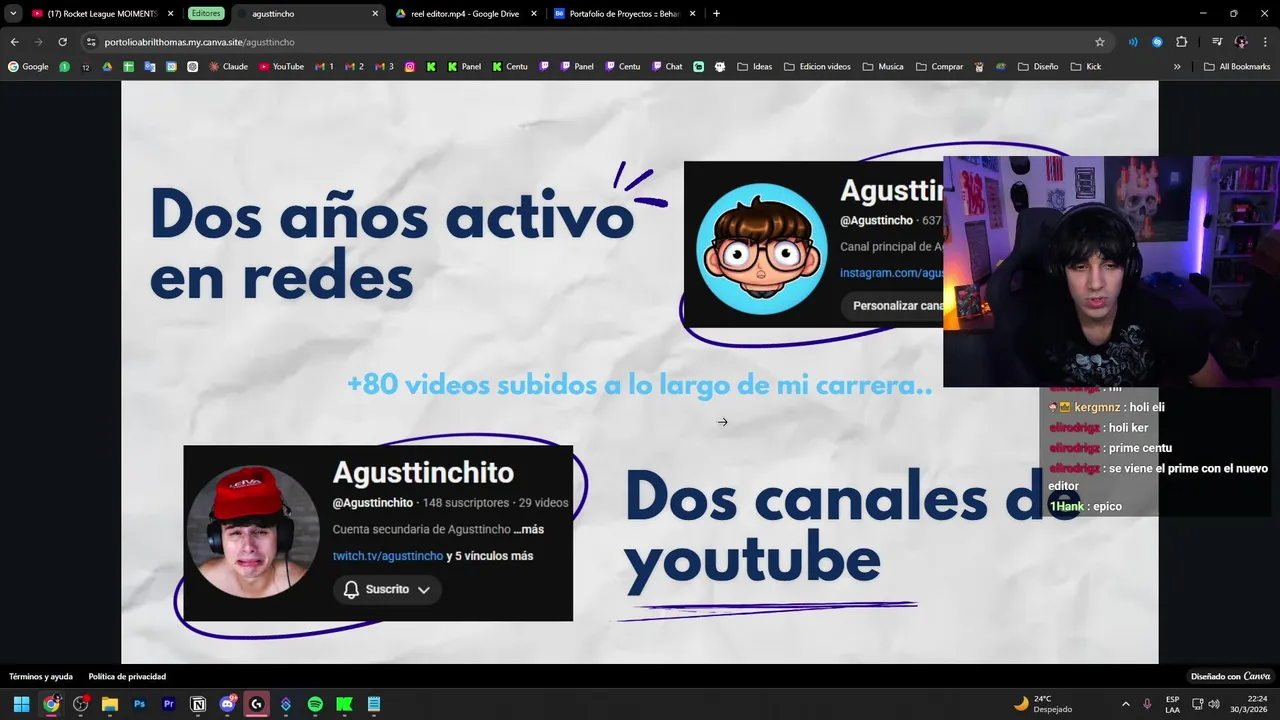Switch to the Portafolio de Proyectos Behance tab
The width and height of the screenshot is (1280, 720).
(x=625, y=14)
